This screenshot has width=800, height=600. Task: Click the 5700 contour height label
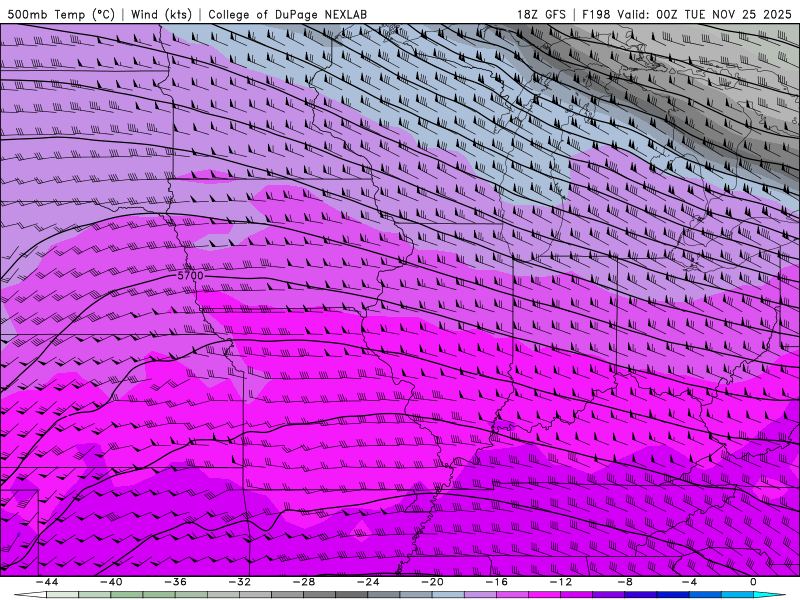point(190,276)
